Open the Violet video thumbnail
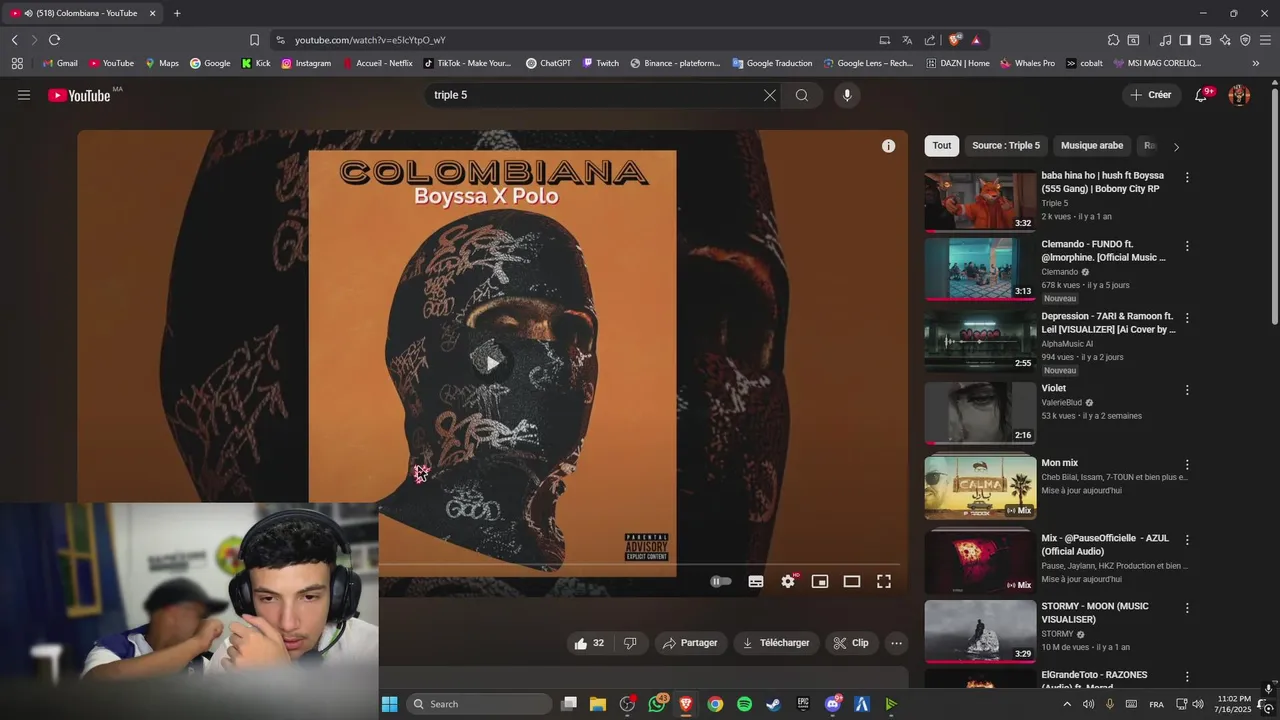1280x720 pixels. 980,413
